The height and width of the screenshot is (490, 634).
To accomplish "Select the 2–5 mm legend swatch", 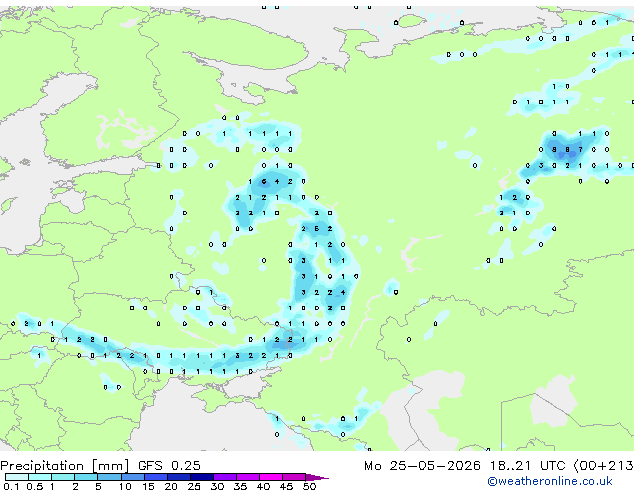I will tap(86, 477).
